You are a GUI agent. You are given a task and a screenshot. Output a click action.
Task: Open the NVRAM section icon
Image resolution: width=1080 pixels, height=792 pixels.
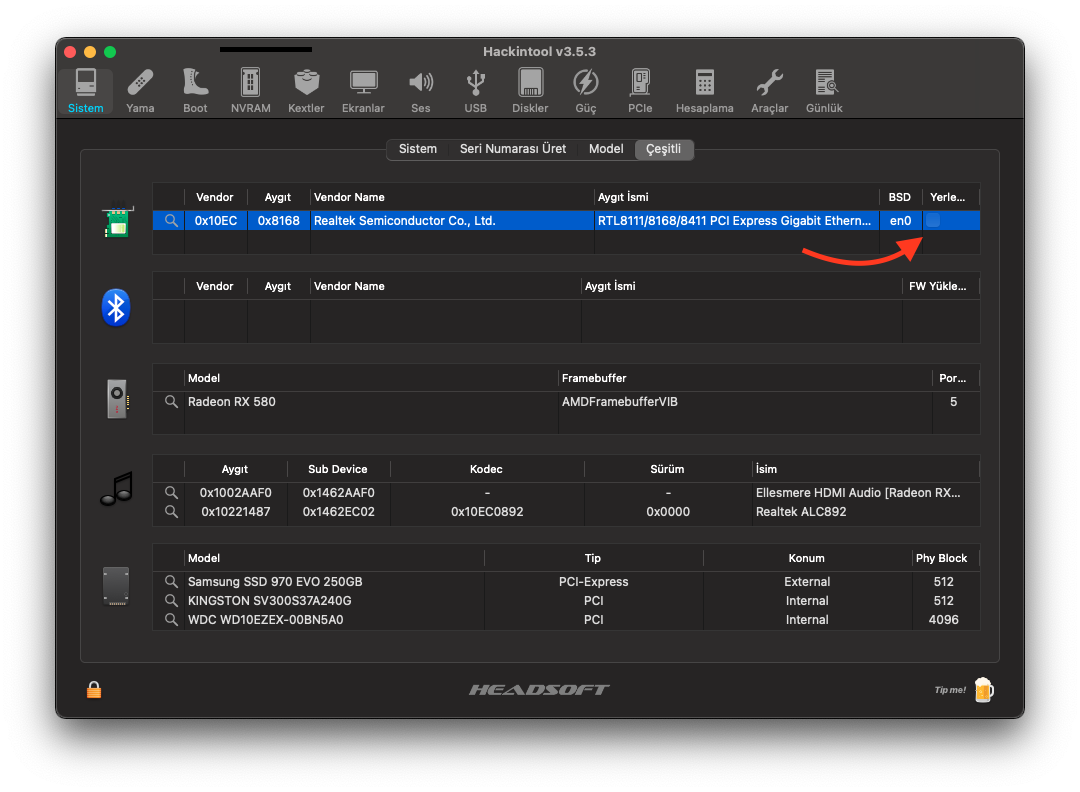point(250,90)
